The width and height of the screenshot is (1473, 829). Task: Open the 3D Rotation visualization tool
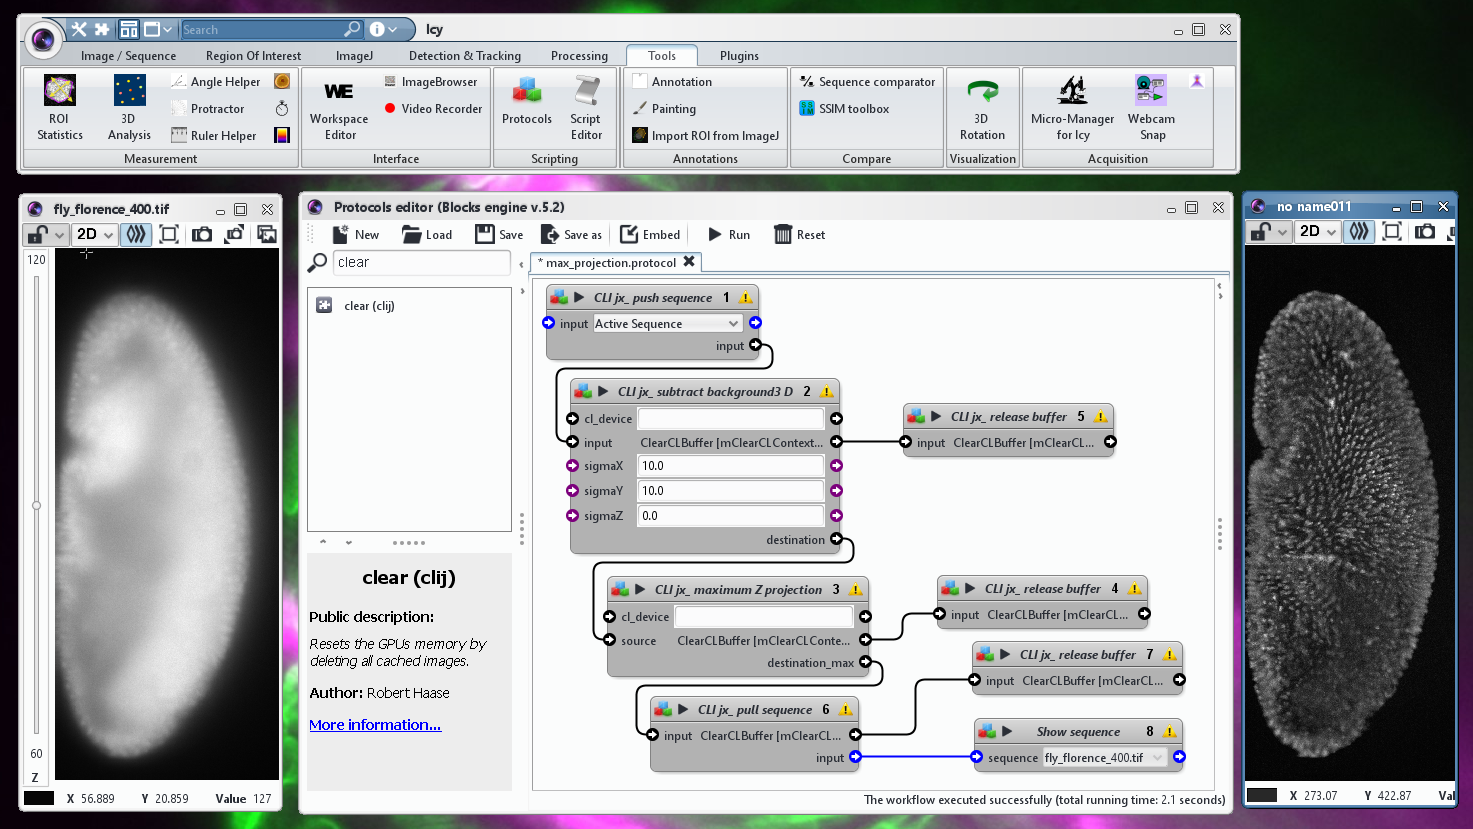982,105
